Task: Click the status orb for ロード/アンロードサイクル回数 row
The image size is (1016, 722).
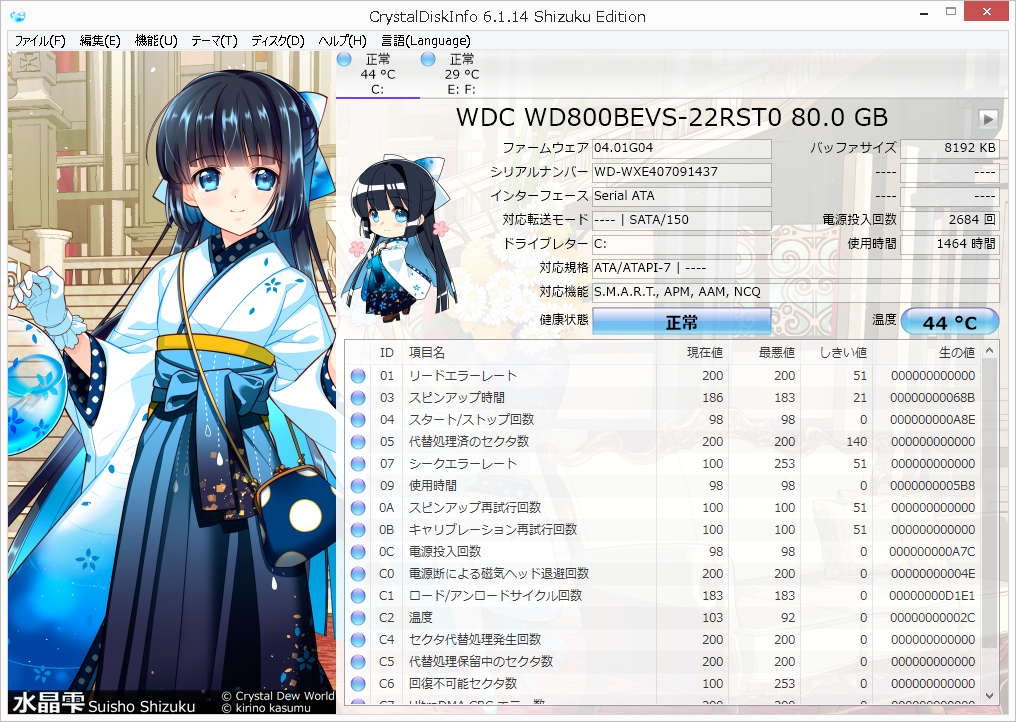Action: (x=358, y=596)
